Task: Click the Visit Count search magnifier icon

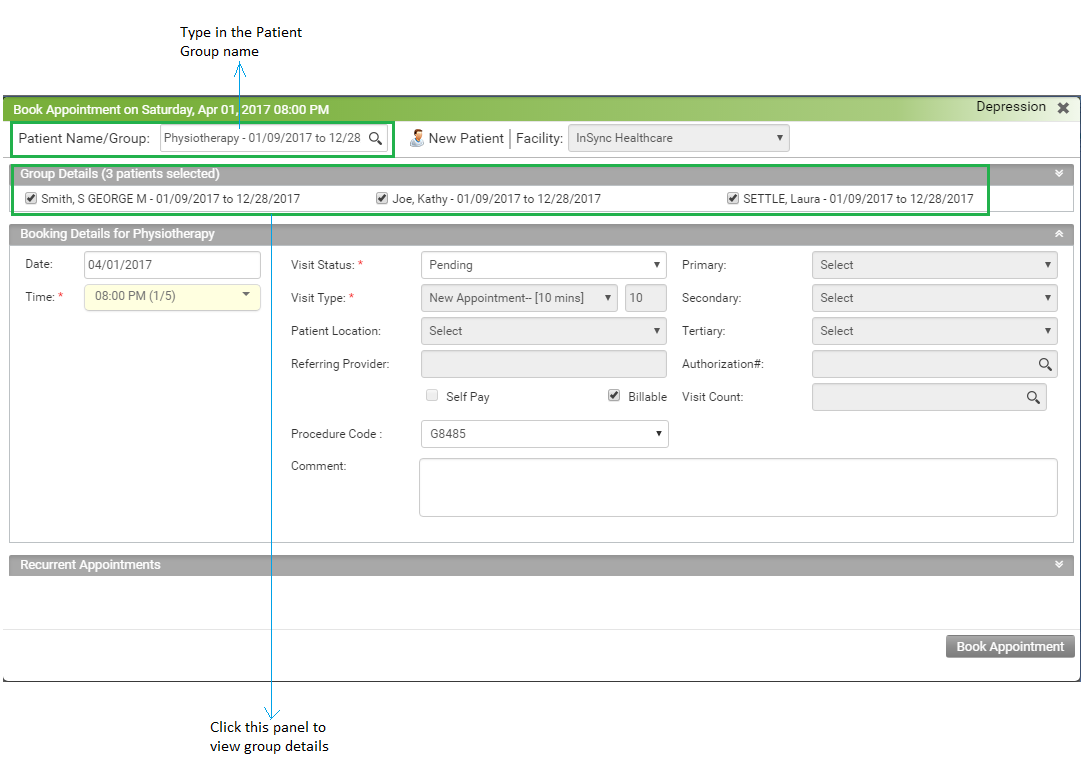Action: coord(1033,398)
